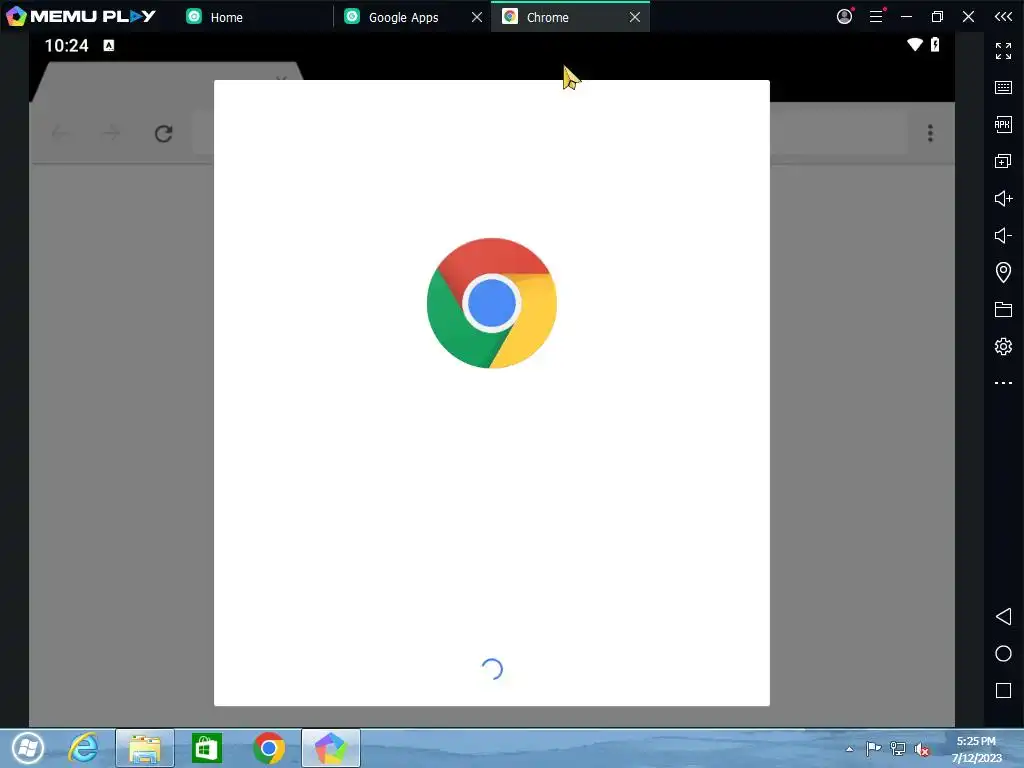This screenshot has height=768, width=1024.
Task: Enter fullscreen mode from the sidebar
Action: [1003, 50]
